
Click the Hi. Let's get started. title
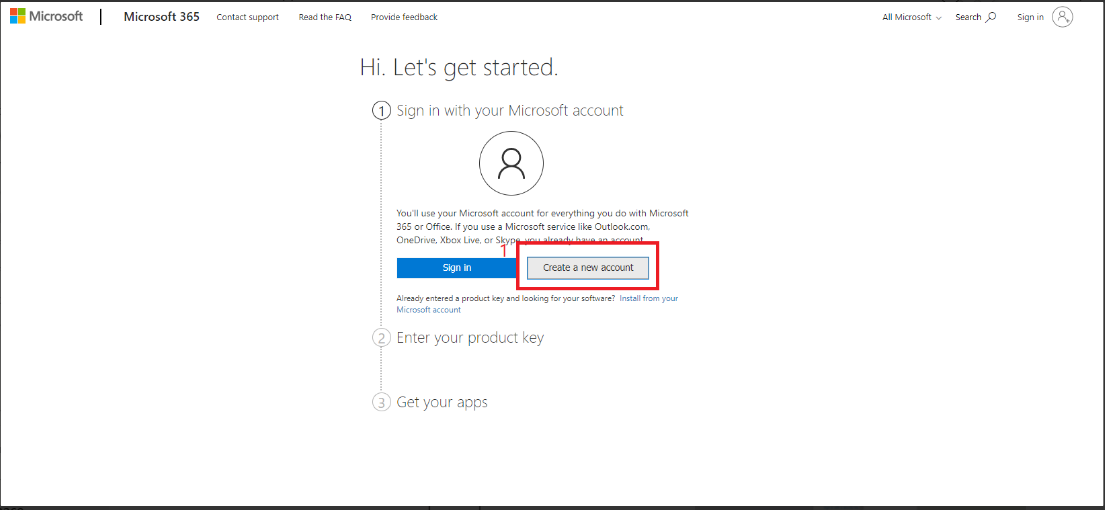(458, 68)
